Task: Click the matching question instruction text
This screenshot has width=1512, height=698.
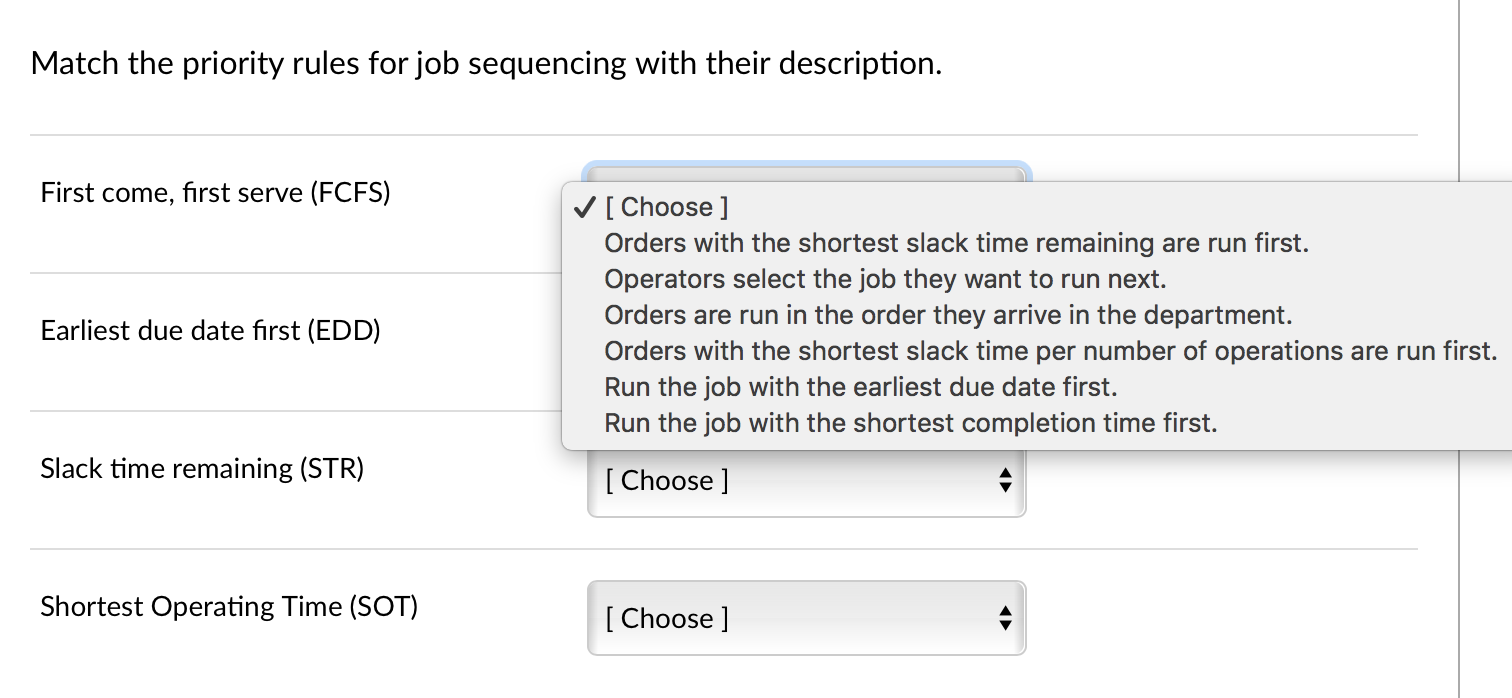Action: pyautogui.click(x=485, y=62)
